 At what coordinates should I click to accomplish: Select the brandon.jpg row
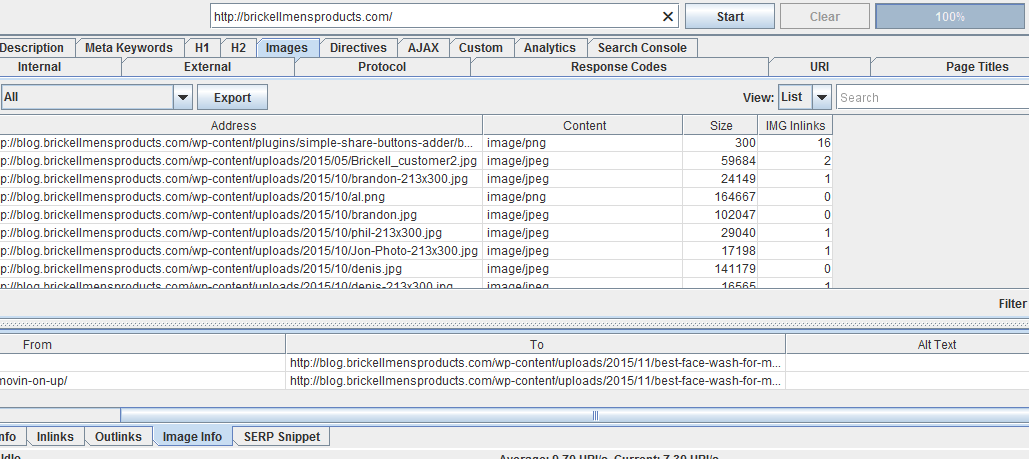416,215
